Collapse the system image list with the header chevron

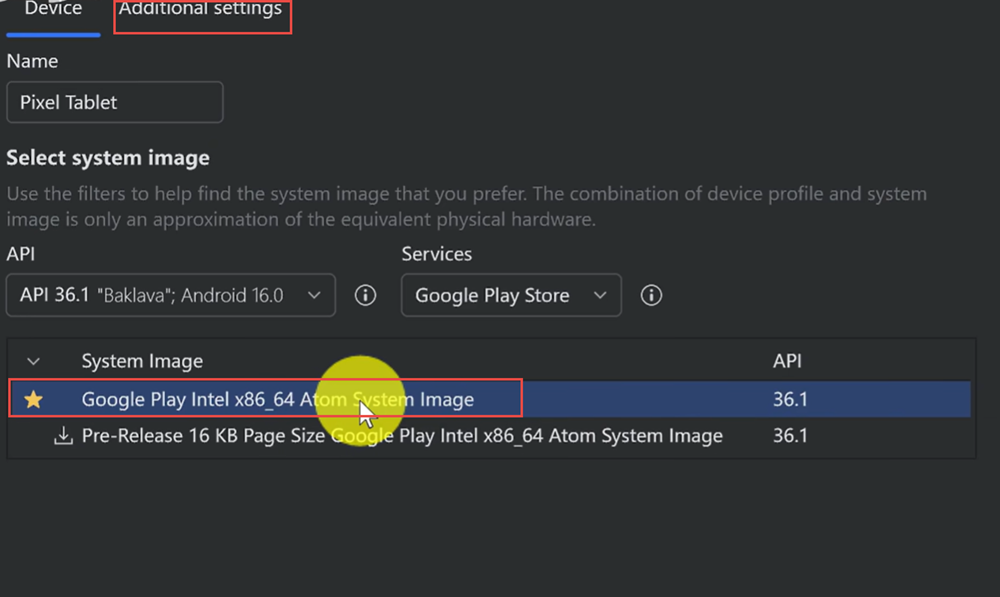(x=34, y=361)
